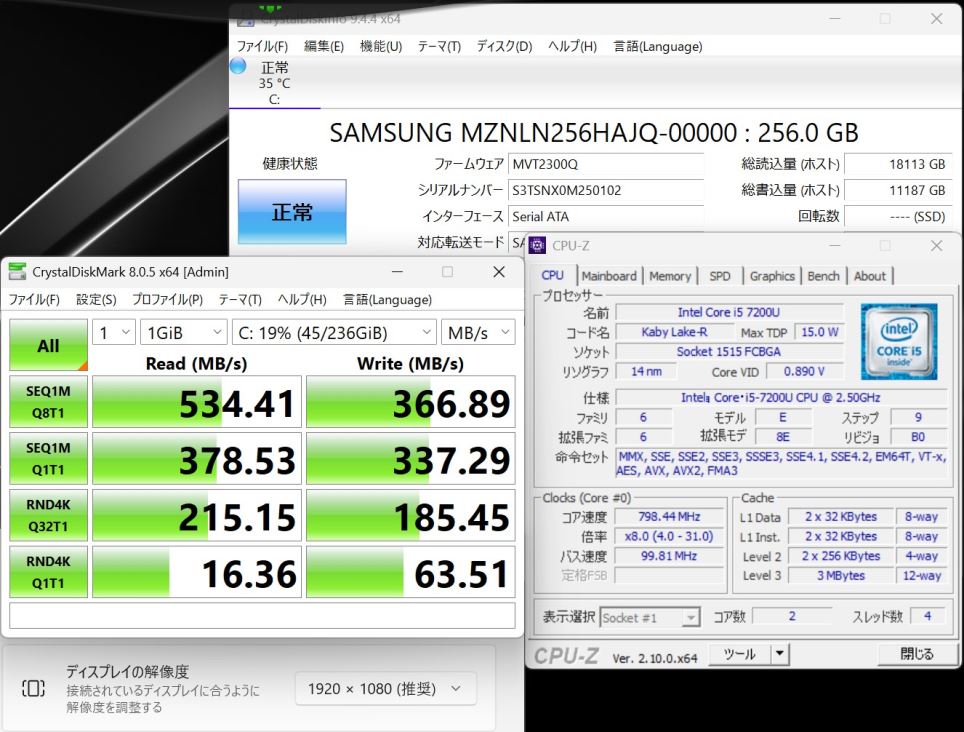Click the RND4K Q32T1 write result 185.45
The image size is (964, 732).
click(411, 515)
